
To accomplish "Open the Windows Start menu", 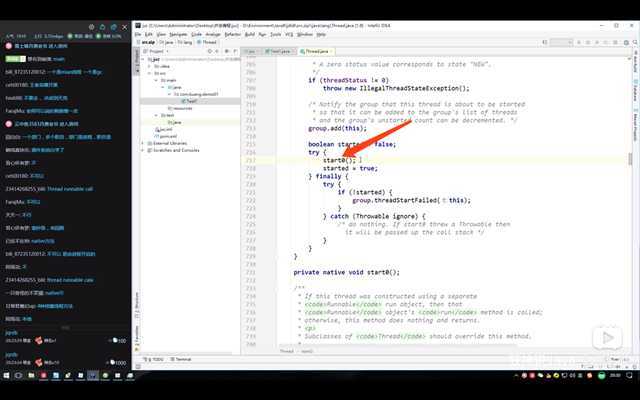I will pos(6,375).
